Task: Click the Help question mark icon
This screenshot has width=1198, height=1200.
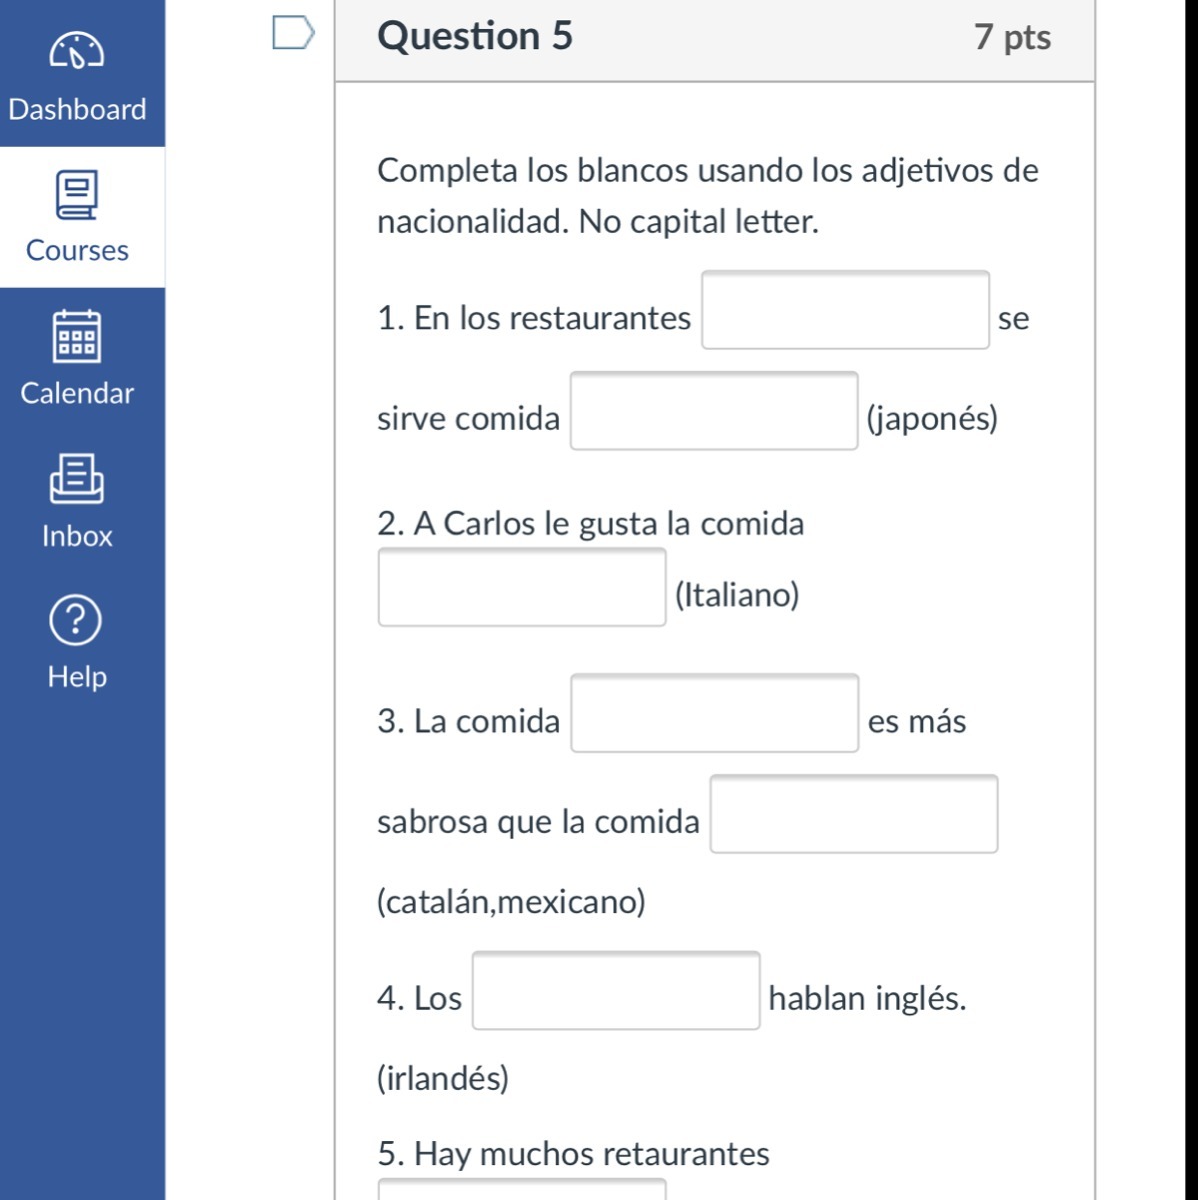Action: tap(76, 620)
